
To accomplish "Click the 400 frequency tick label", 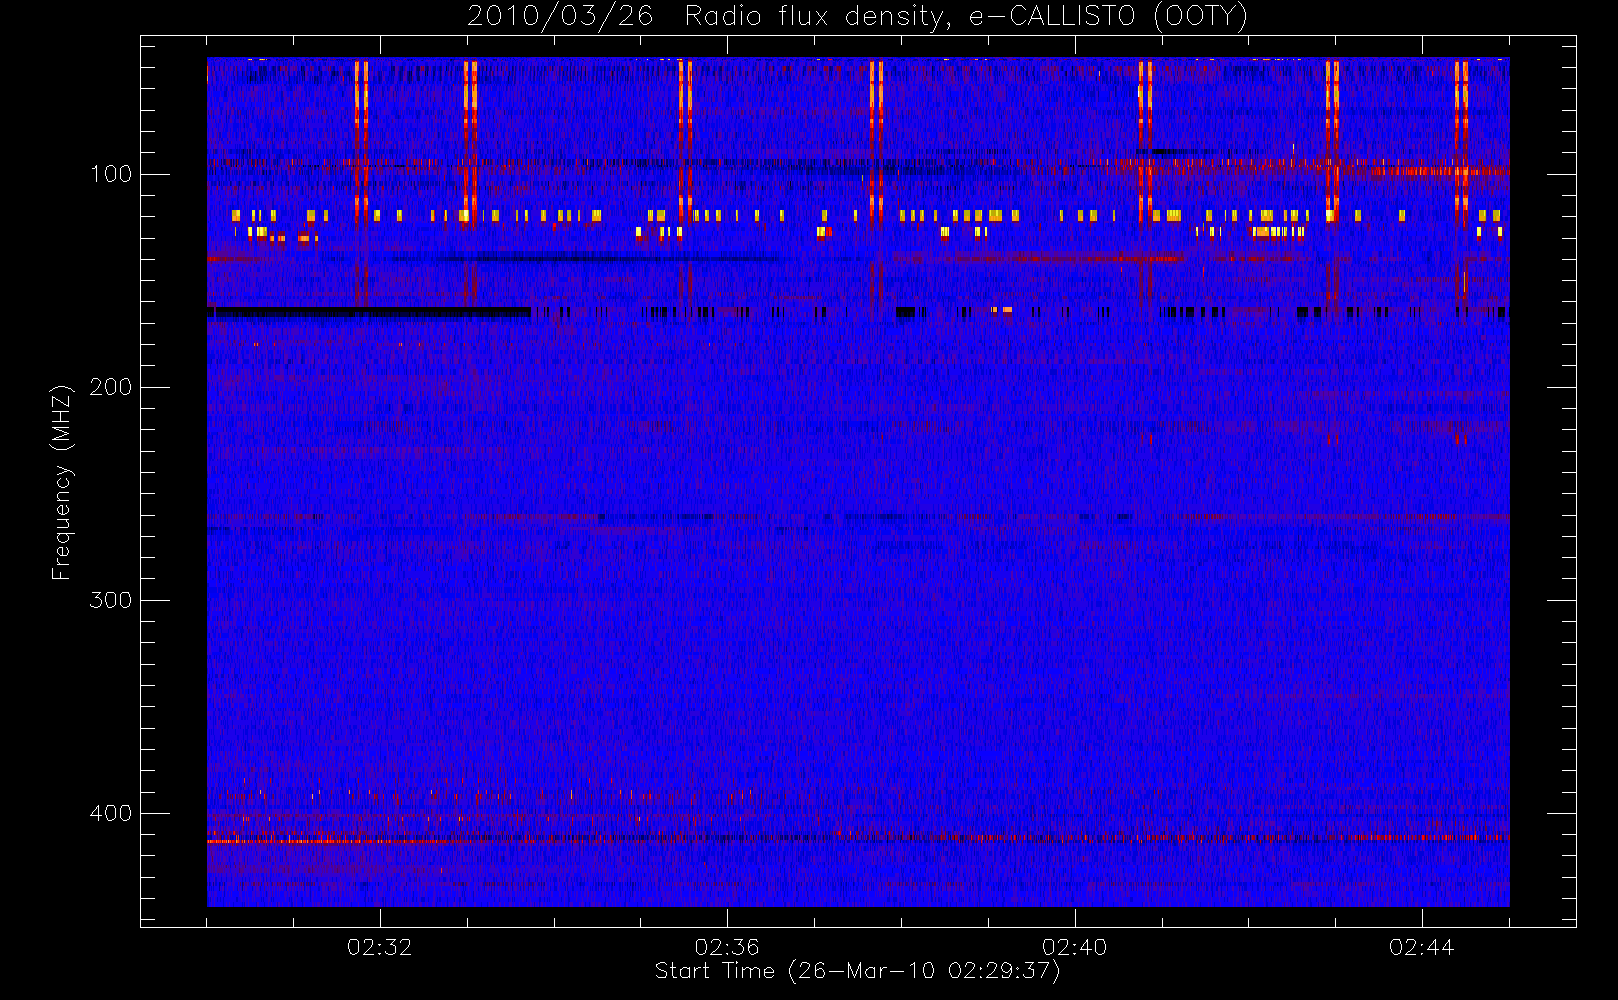I will [x=110, y=813].
